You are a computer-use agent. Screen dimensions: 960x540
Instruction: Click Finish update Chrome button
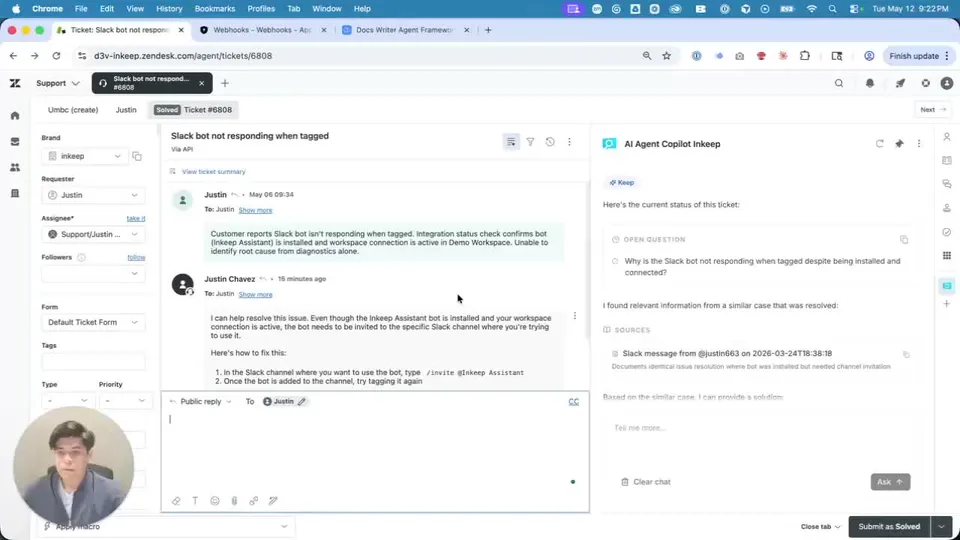point(918,56)
